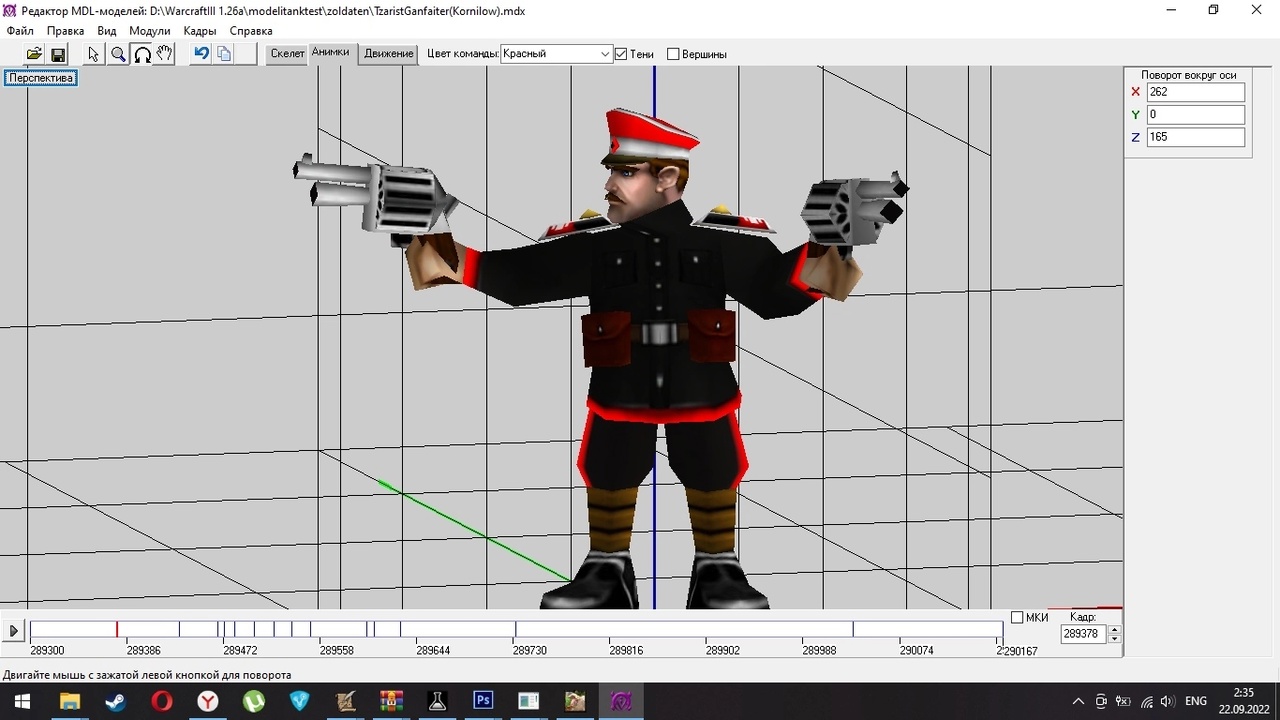Click the timeline label 289902
This screenshot has width=1280, height=720.
[723, 651]
